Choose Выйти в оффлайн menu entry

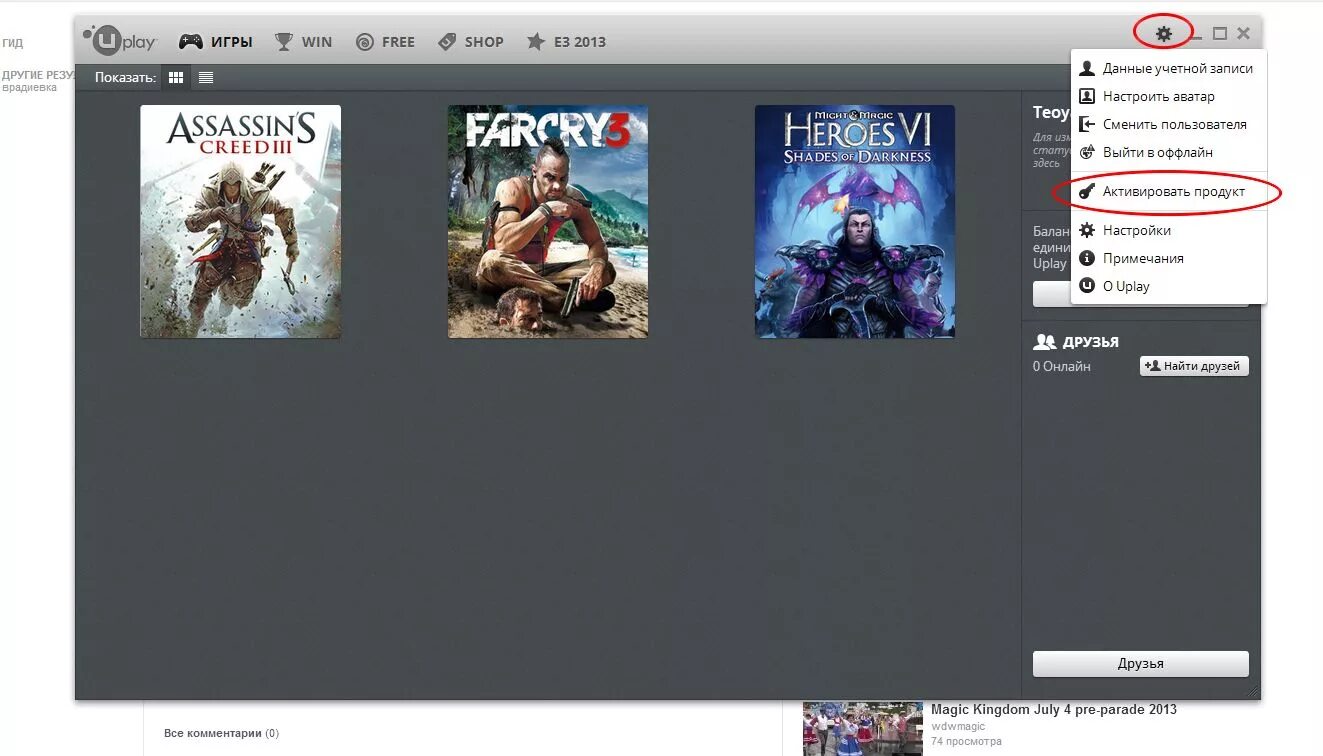coord(1168,153)
